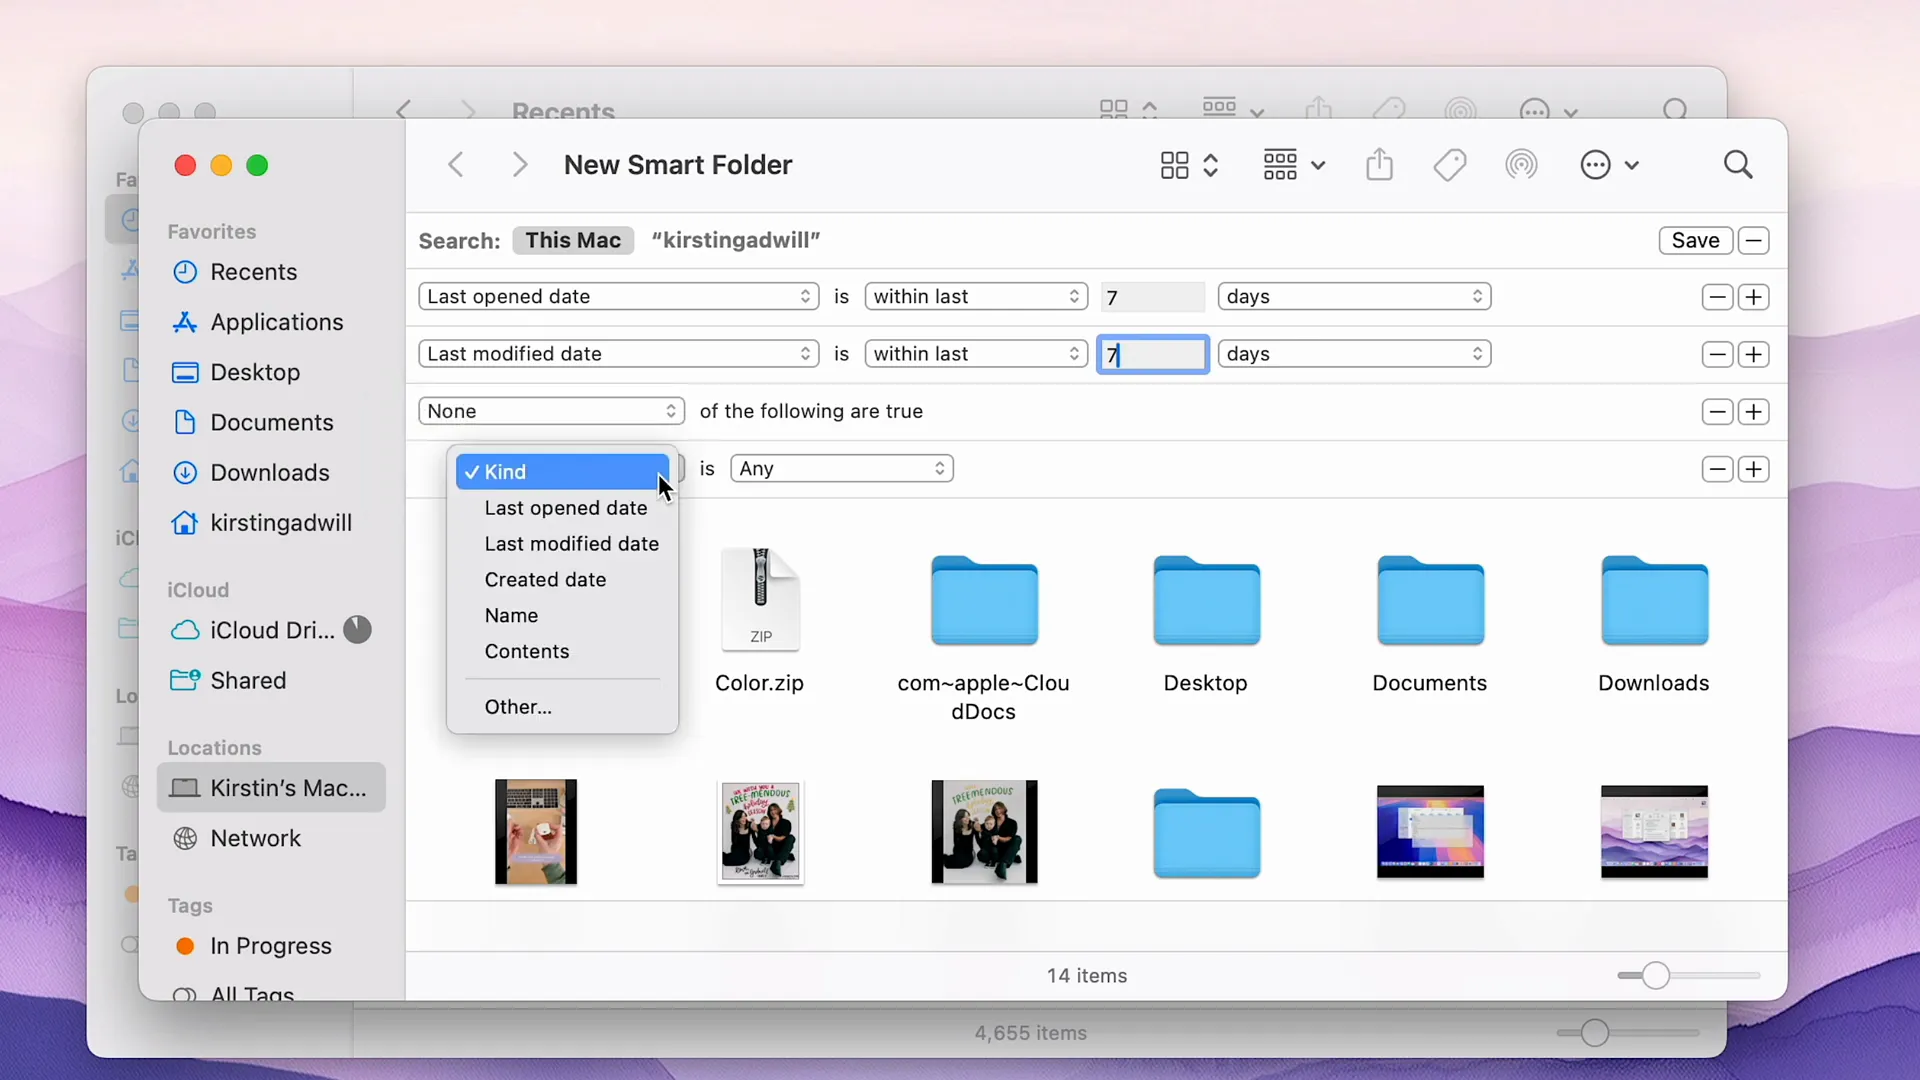Open the More actions ellipsis menu
Viewport: 1920px width, 1080px height.
[1609, 165]
